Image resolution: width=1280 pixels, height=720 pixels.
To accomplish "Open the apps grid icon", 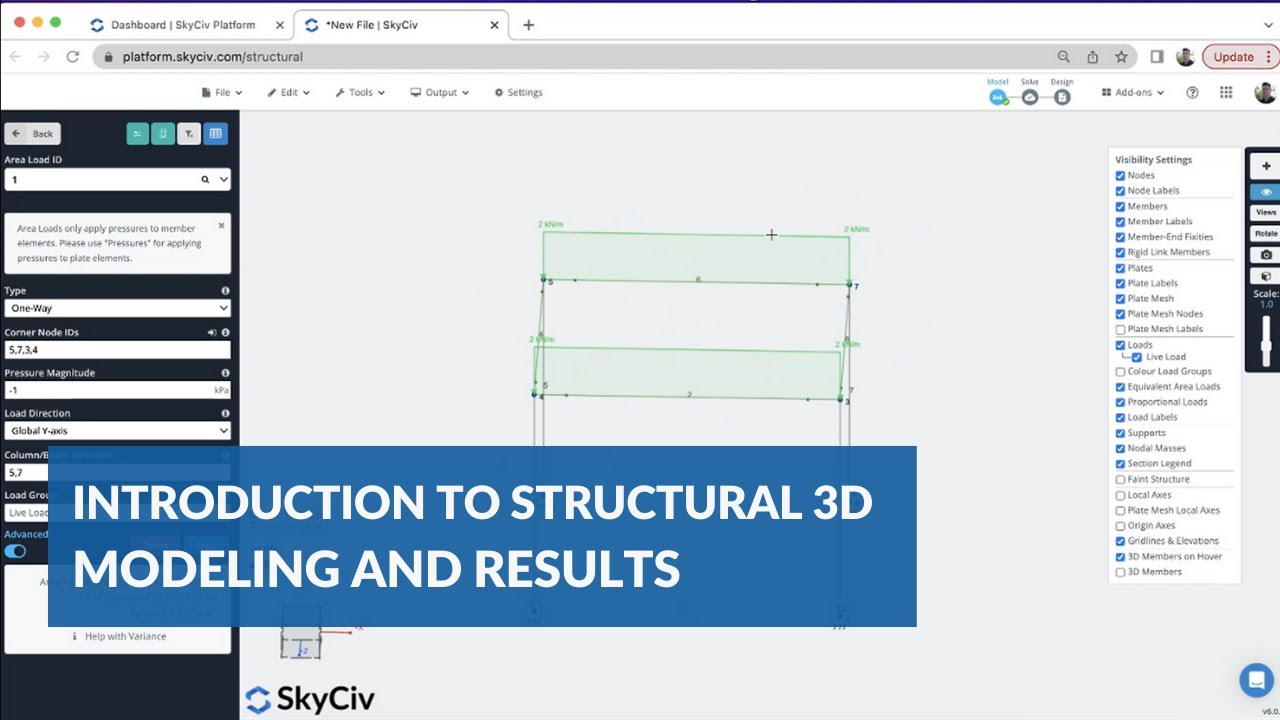I will click(1226, 92).
